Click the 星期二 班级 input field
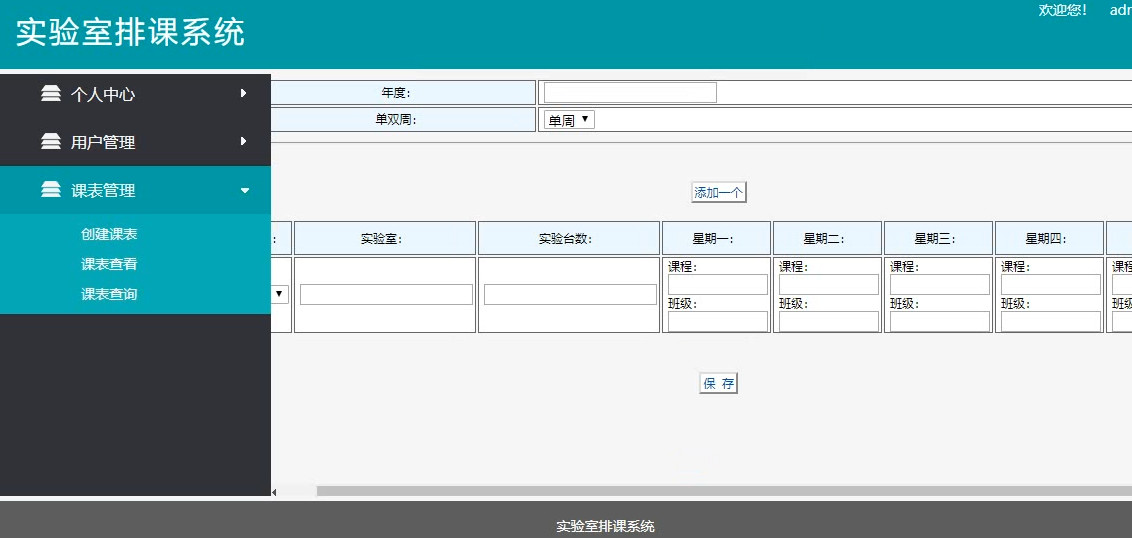This screenshot has height=538, width=1132. 829,321
